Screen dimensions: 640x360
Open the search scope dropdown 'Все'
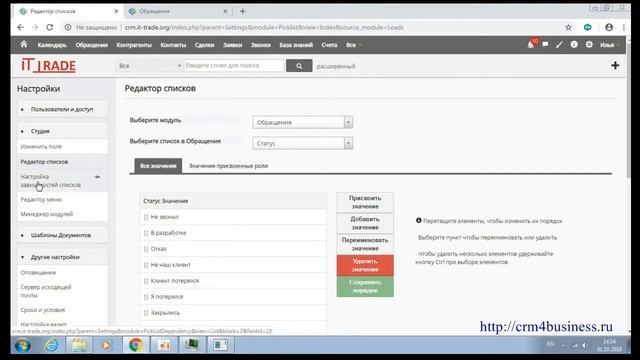pos(150,66)
